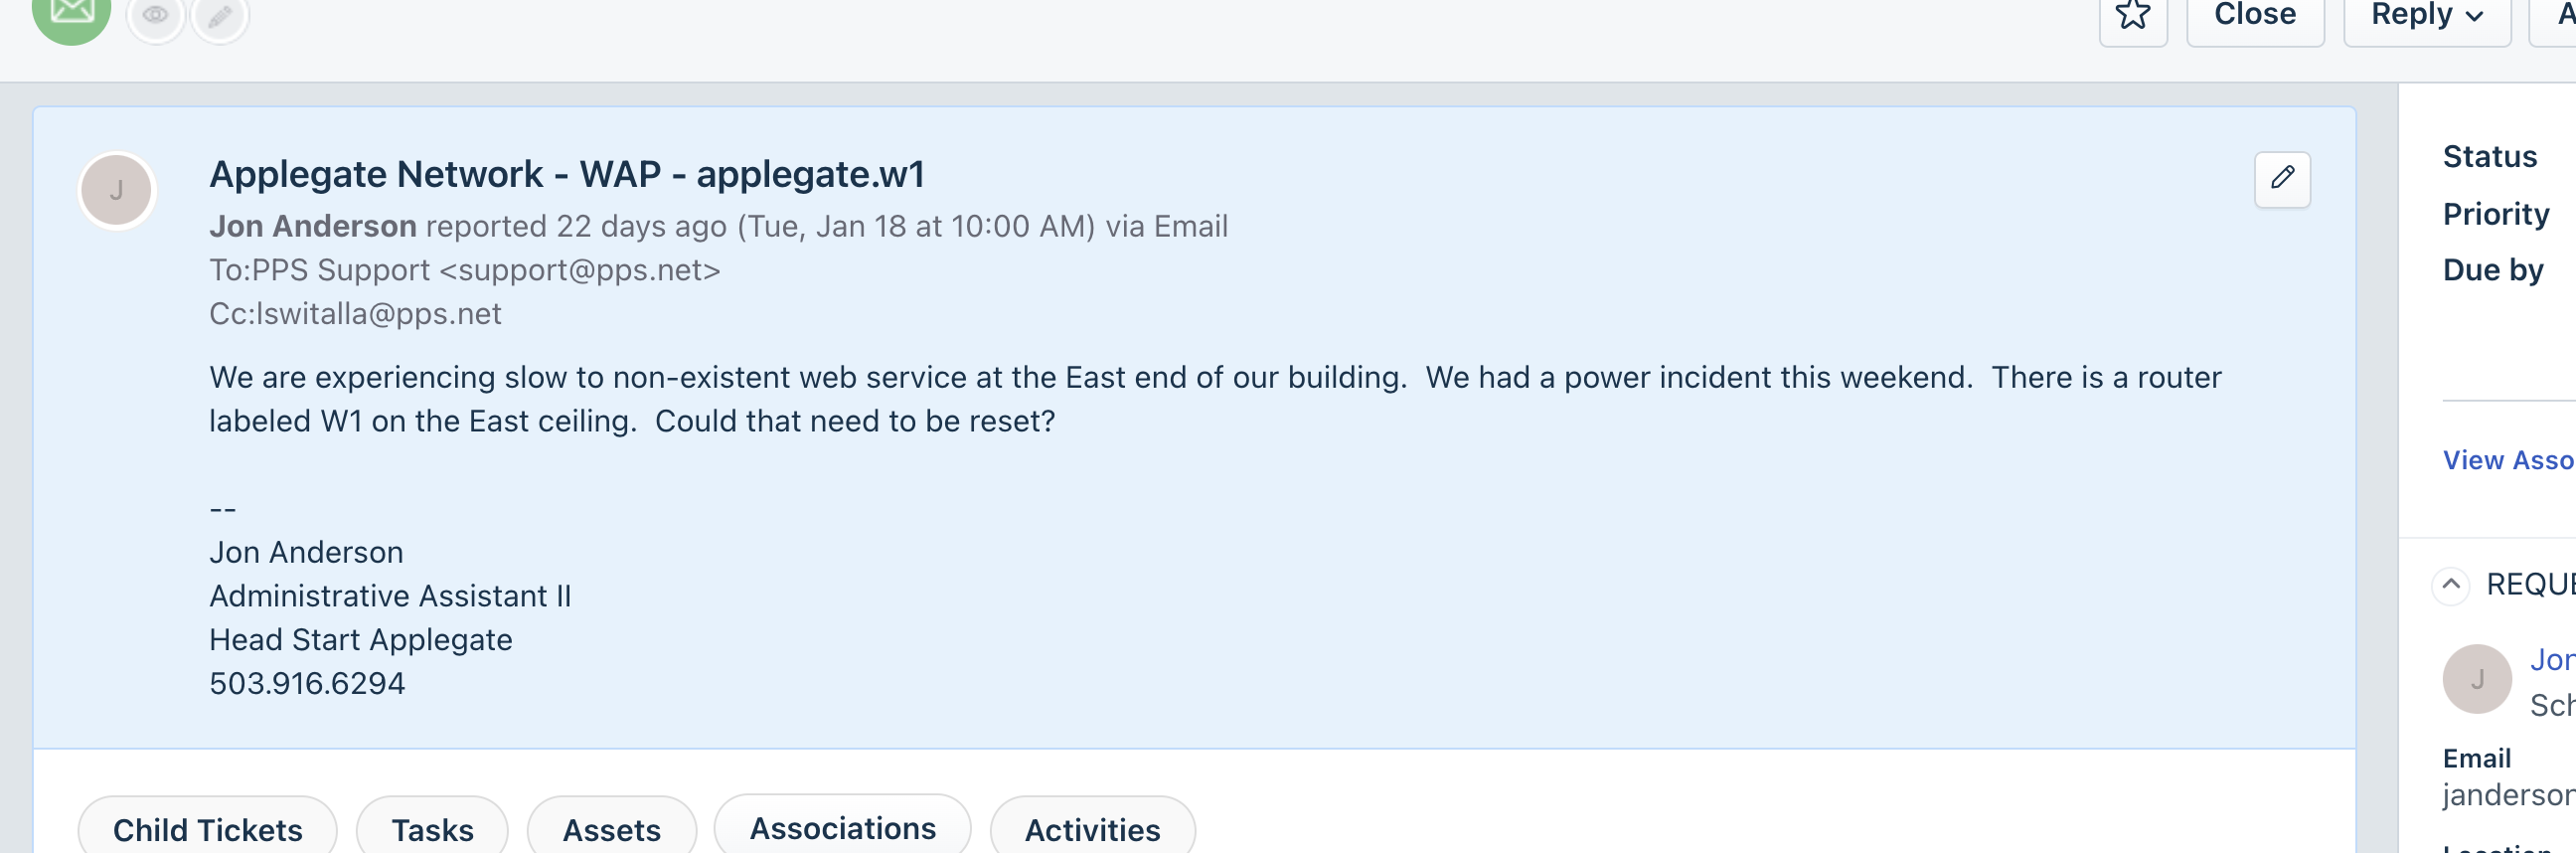Collapse the Requester section chevron
This screenshot has width=2576, height=853.
pos(2450,584)
